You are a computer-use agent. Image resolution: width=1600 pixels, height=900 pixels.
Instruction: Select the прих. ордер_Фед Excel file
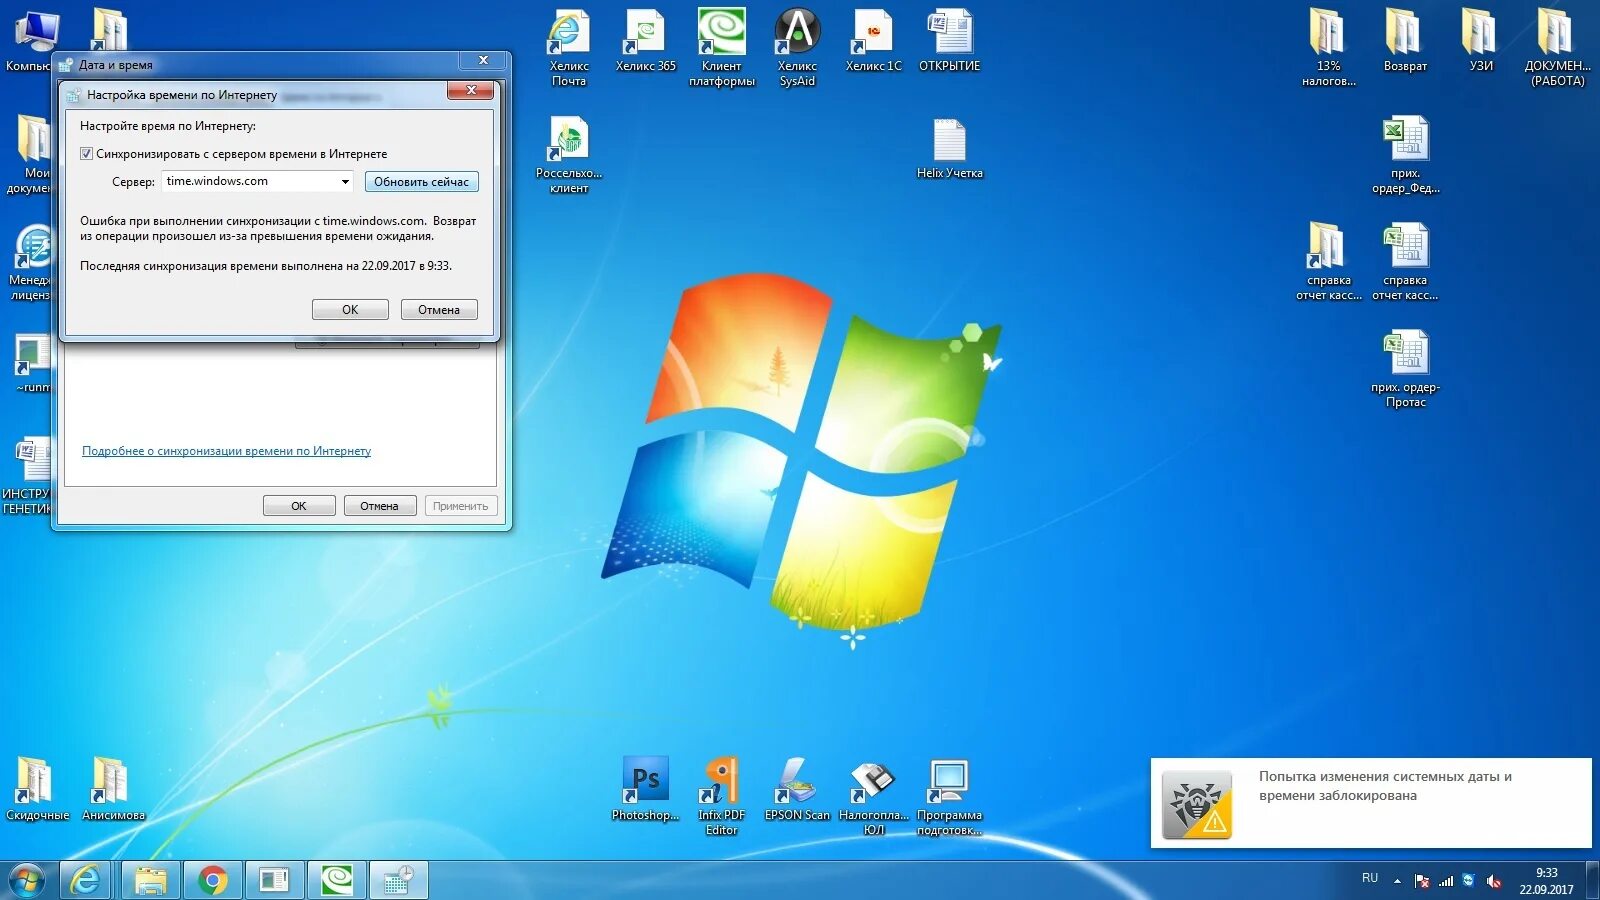[x=1405, y=155]
